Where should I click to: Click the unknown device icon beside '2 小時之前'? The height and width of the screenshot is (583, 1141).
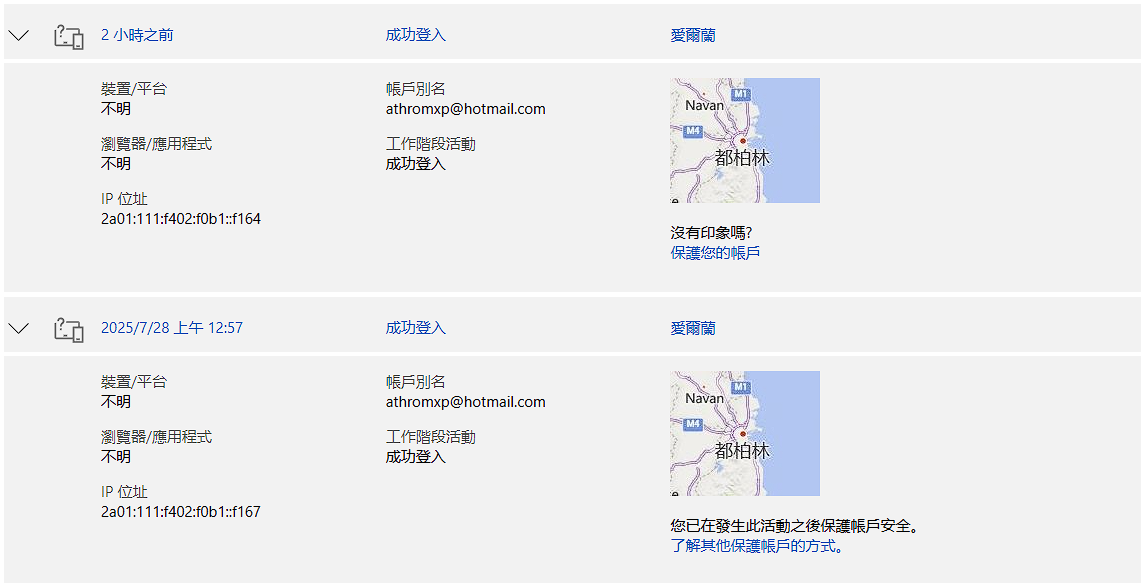tap(69, 36)
